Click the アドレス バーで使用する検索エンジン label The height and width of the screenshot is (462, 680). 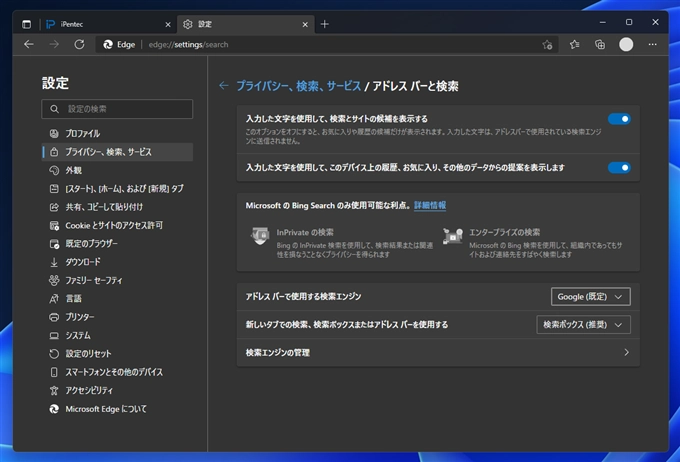(x=303, y=297)
